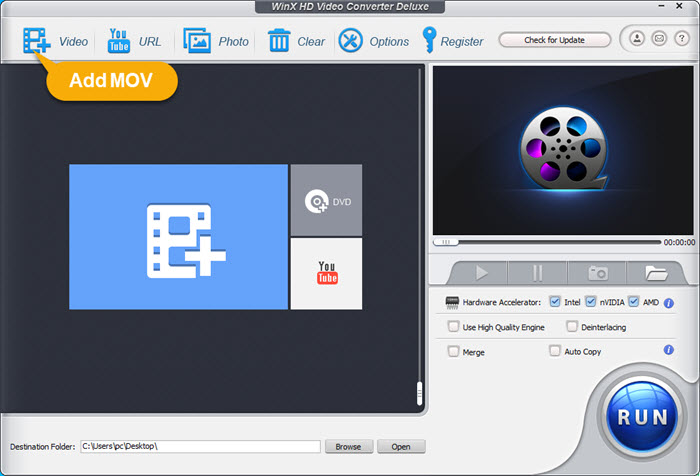Click the Browse destination button
700x476 pixels.
click(x=349, y=447)
